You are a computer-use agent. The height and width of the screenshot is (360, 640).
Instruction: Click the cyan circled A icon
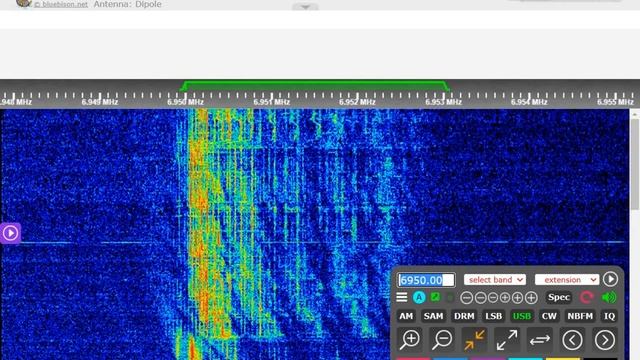[x=419, y=297]
